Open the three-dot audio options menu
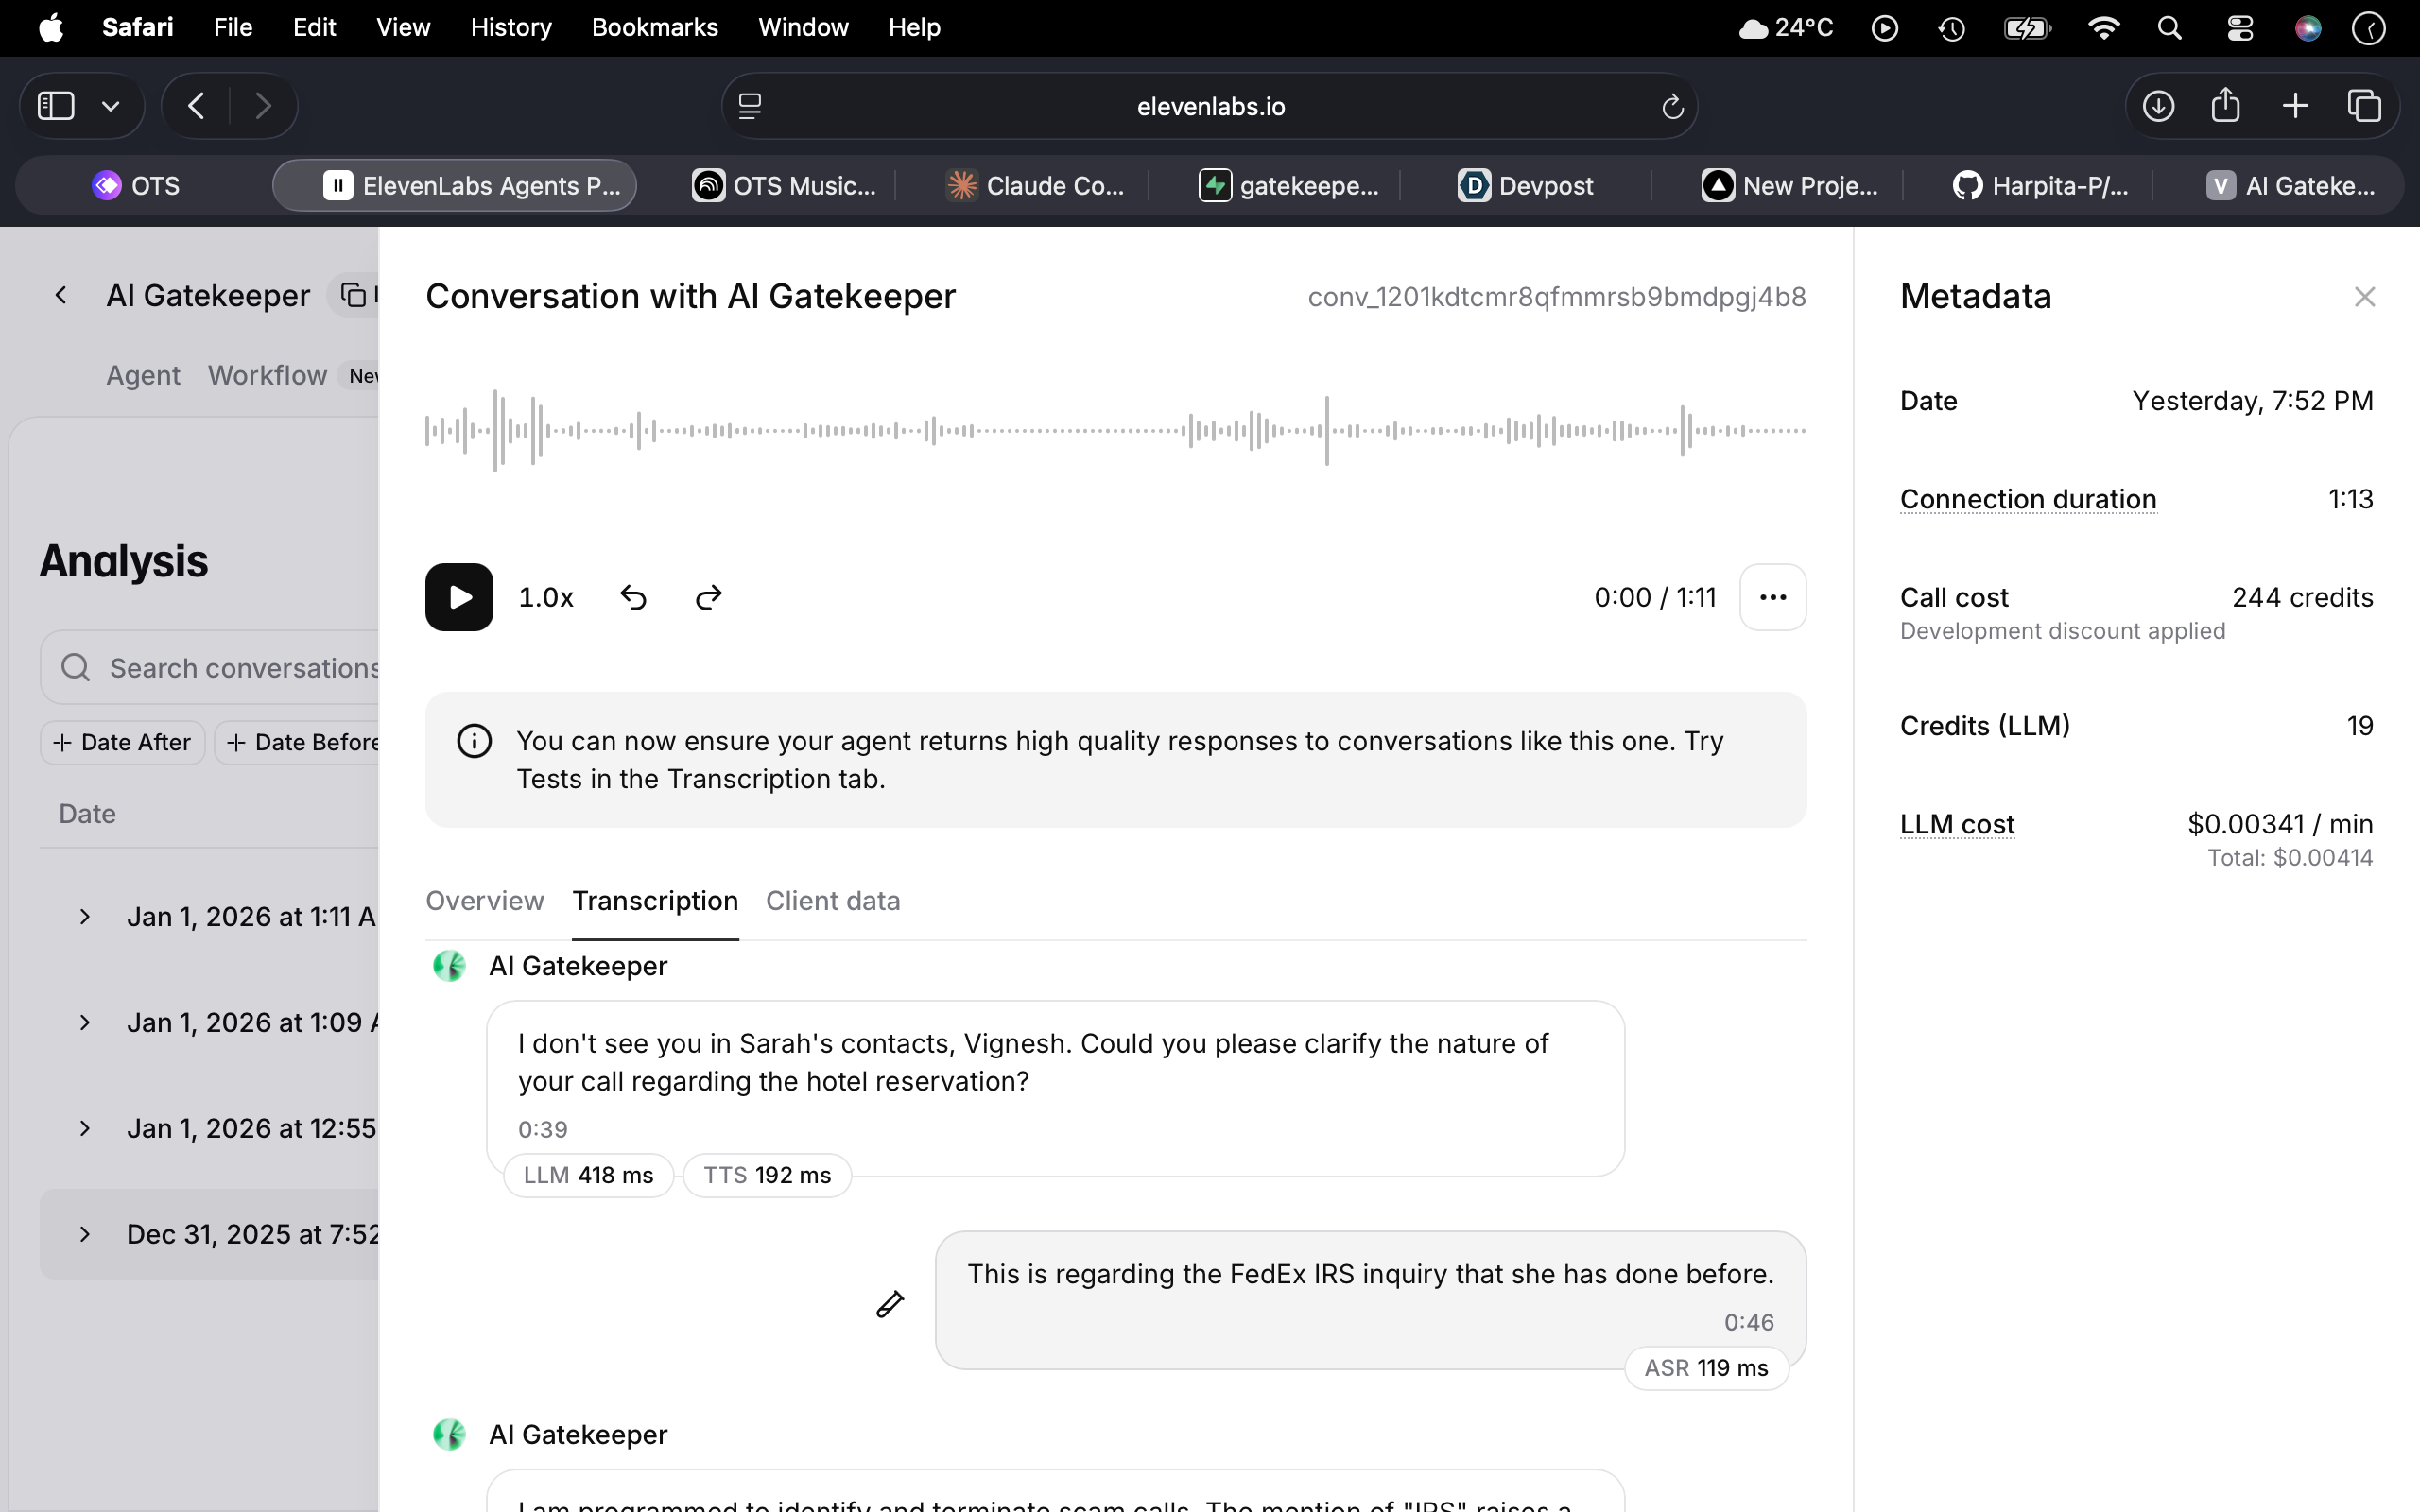The image size is (2420, 1512). (x=1772, y=597)
